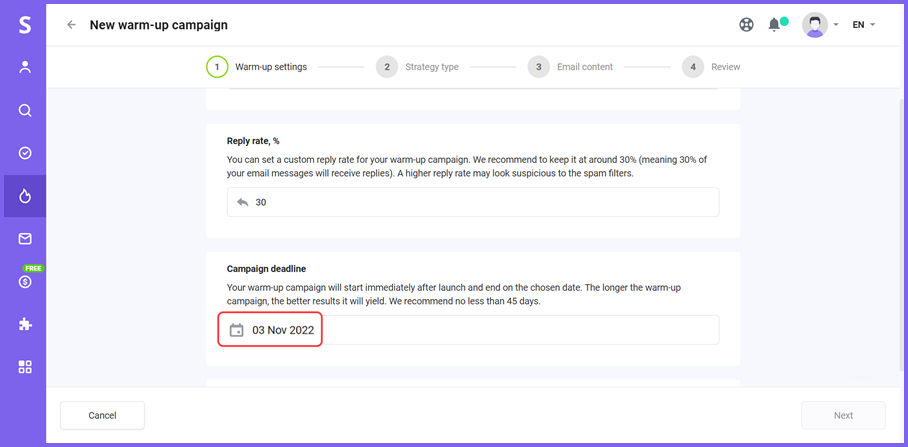Open the magnifier search sidebar icon
This screenshot has width=908, height=447.
point(25,110)
